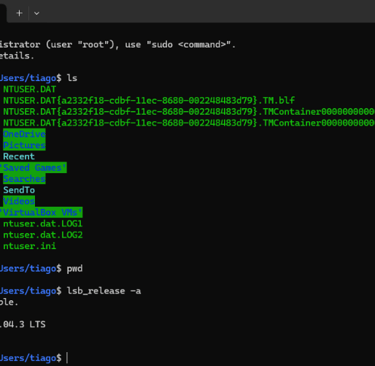
Task: Click the Videos directory entry
Action: point(19,201)
